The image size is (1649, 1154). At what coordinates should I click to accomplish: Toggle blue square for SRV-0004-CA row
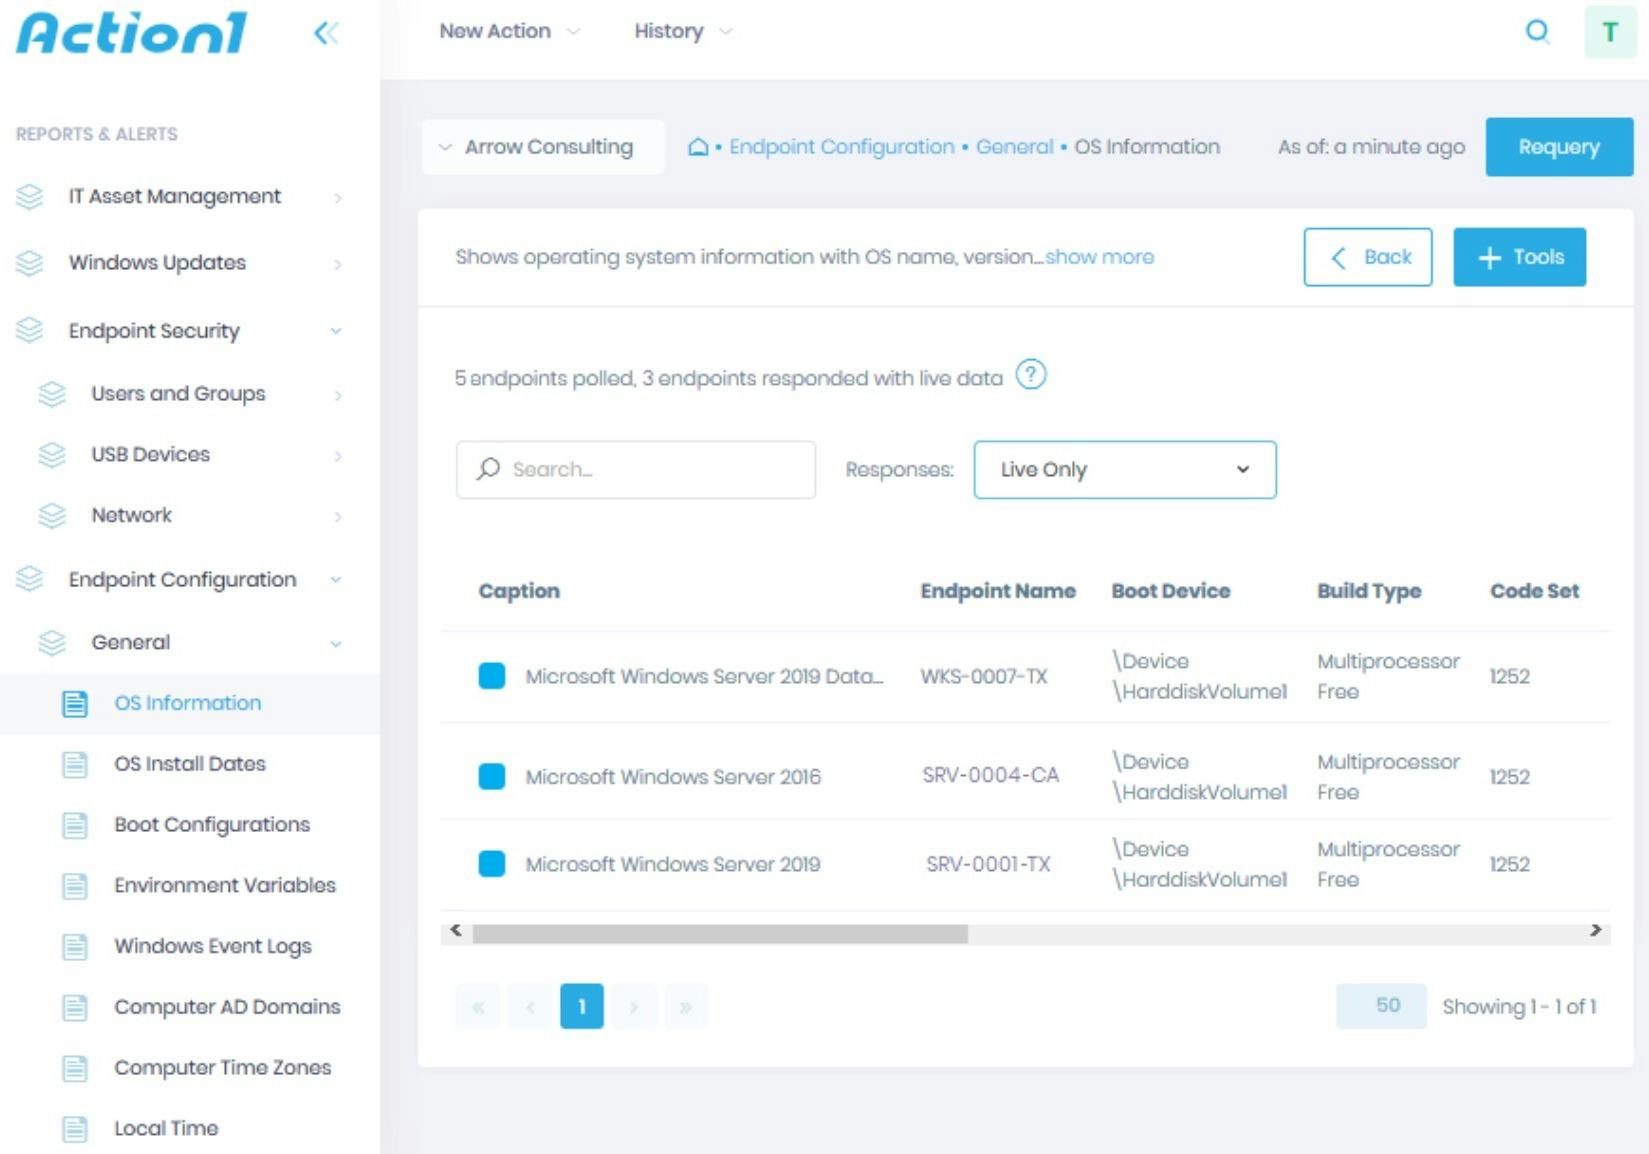click(x=492, y=776)
